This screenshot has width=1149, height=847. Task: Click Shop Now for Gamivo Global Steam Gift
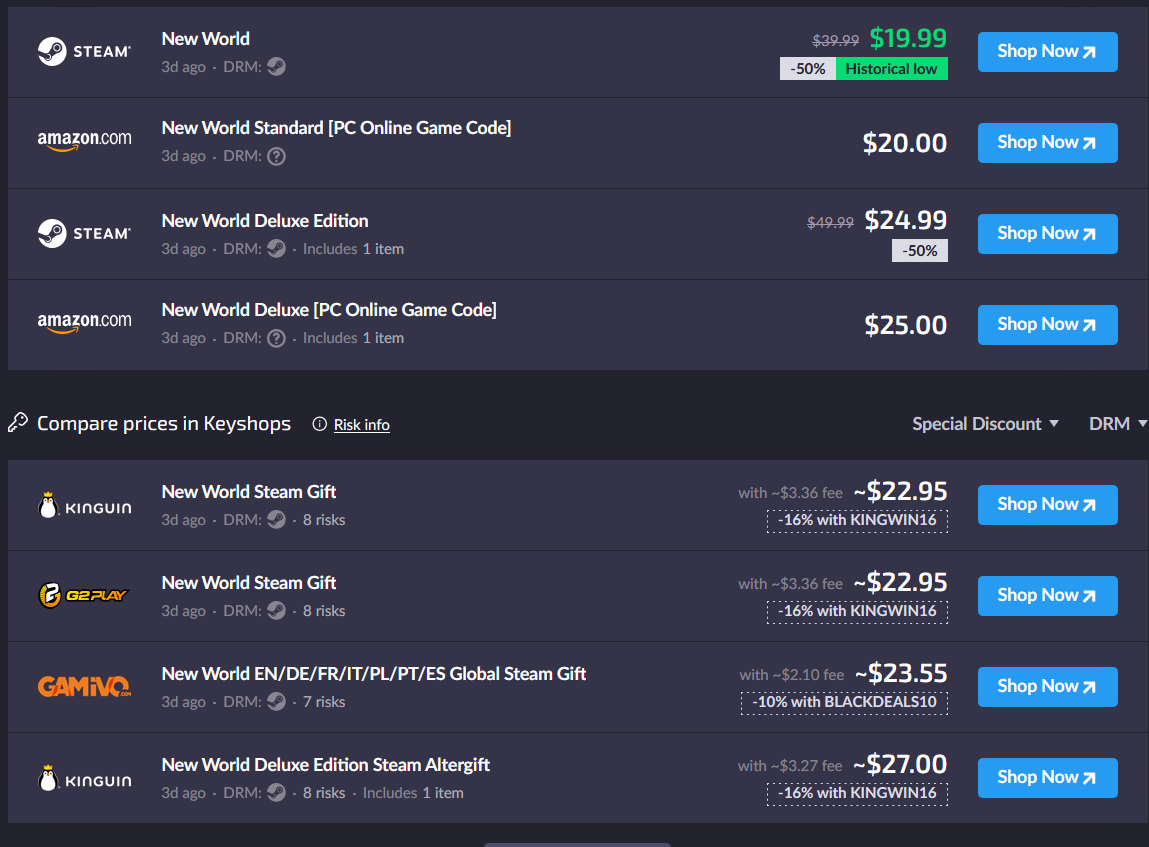(x=1047, y=686)
